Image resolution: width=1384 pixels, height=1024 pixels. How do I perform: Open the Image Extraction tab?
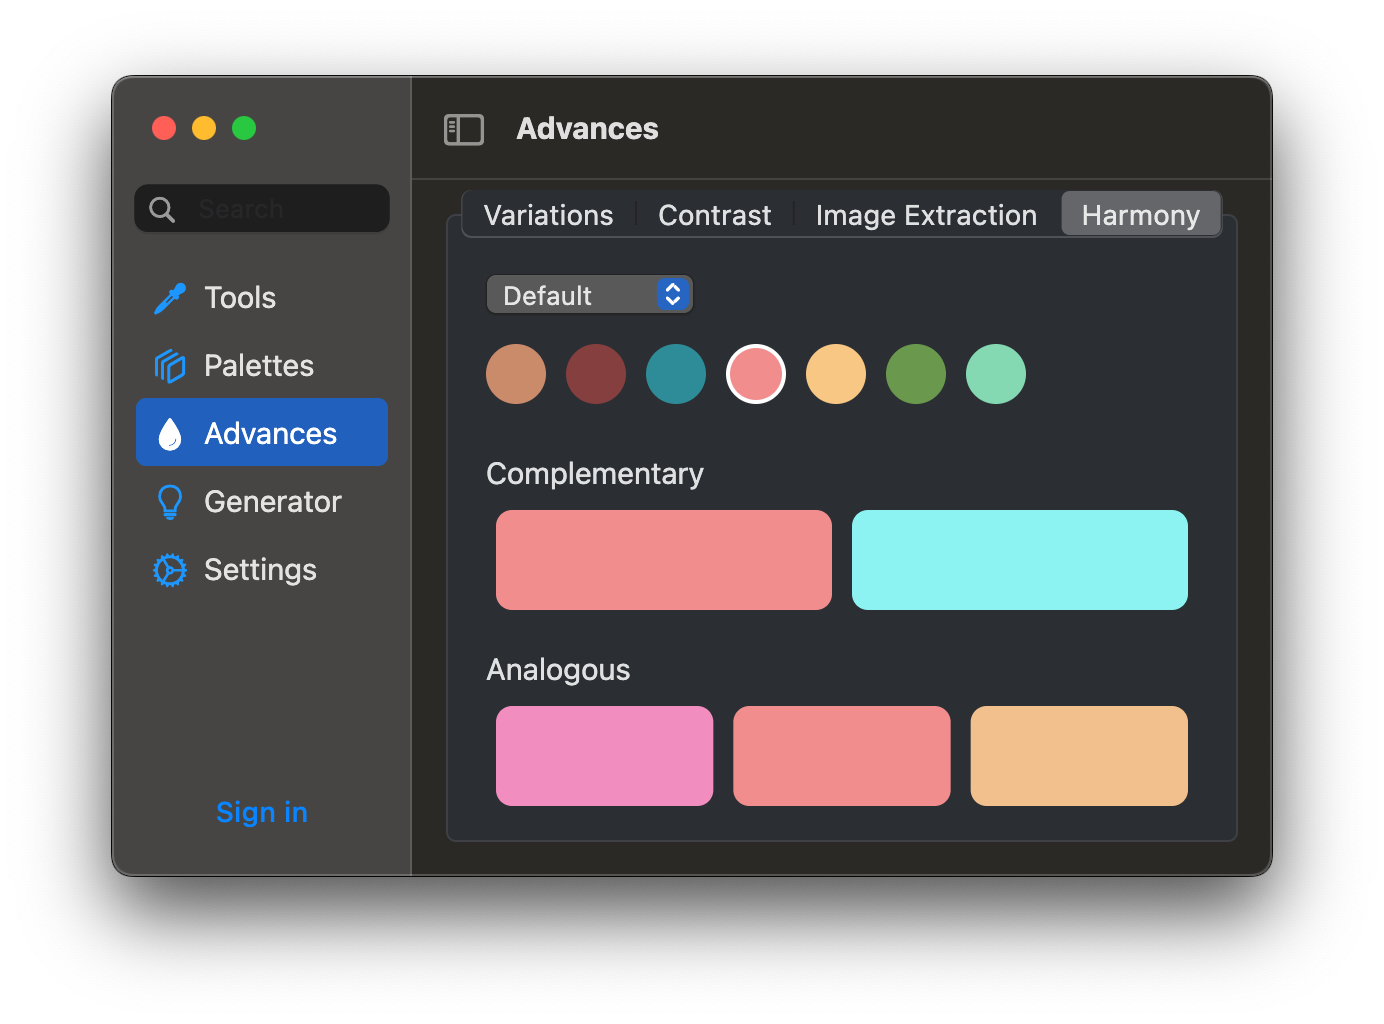[x=926, y=215]
